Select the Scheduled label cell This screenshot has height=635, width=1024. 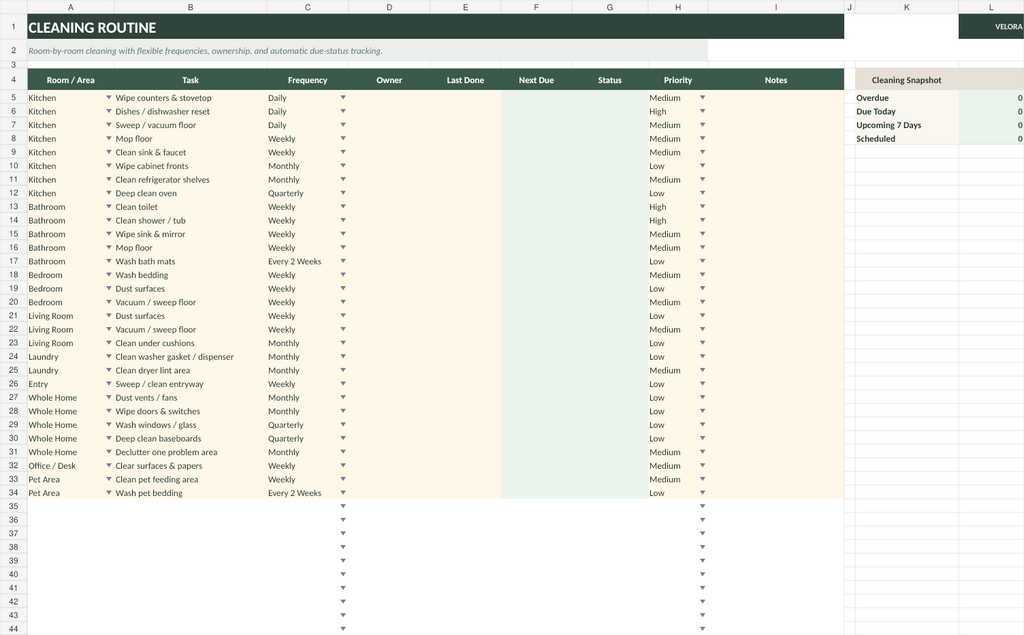[x=906, y=138]
